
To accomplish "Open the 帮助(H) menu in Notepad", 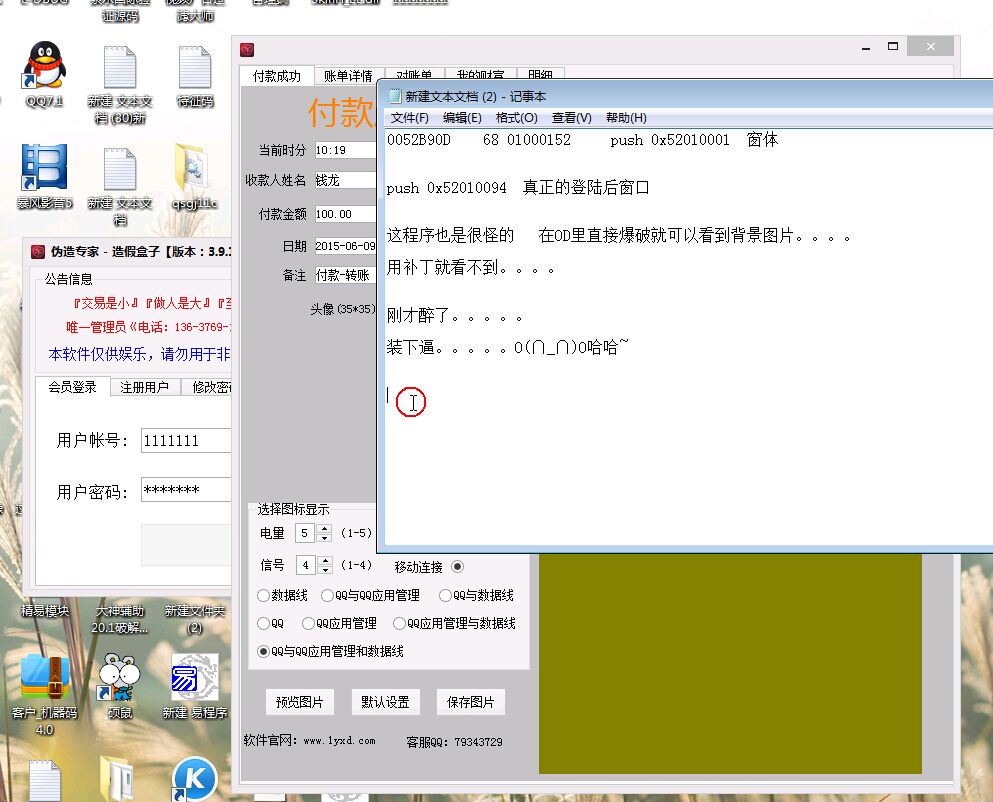I will pyautogui.click(x=626, y=118).
